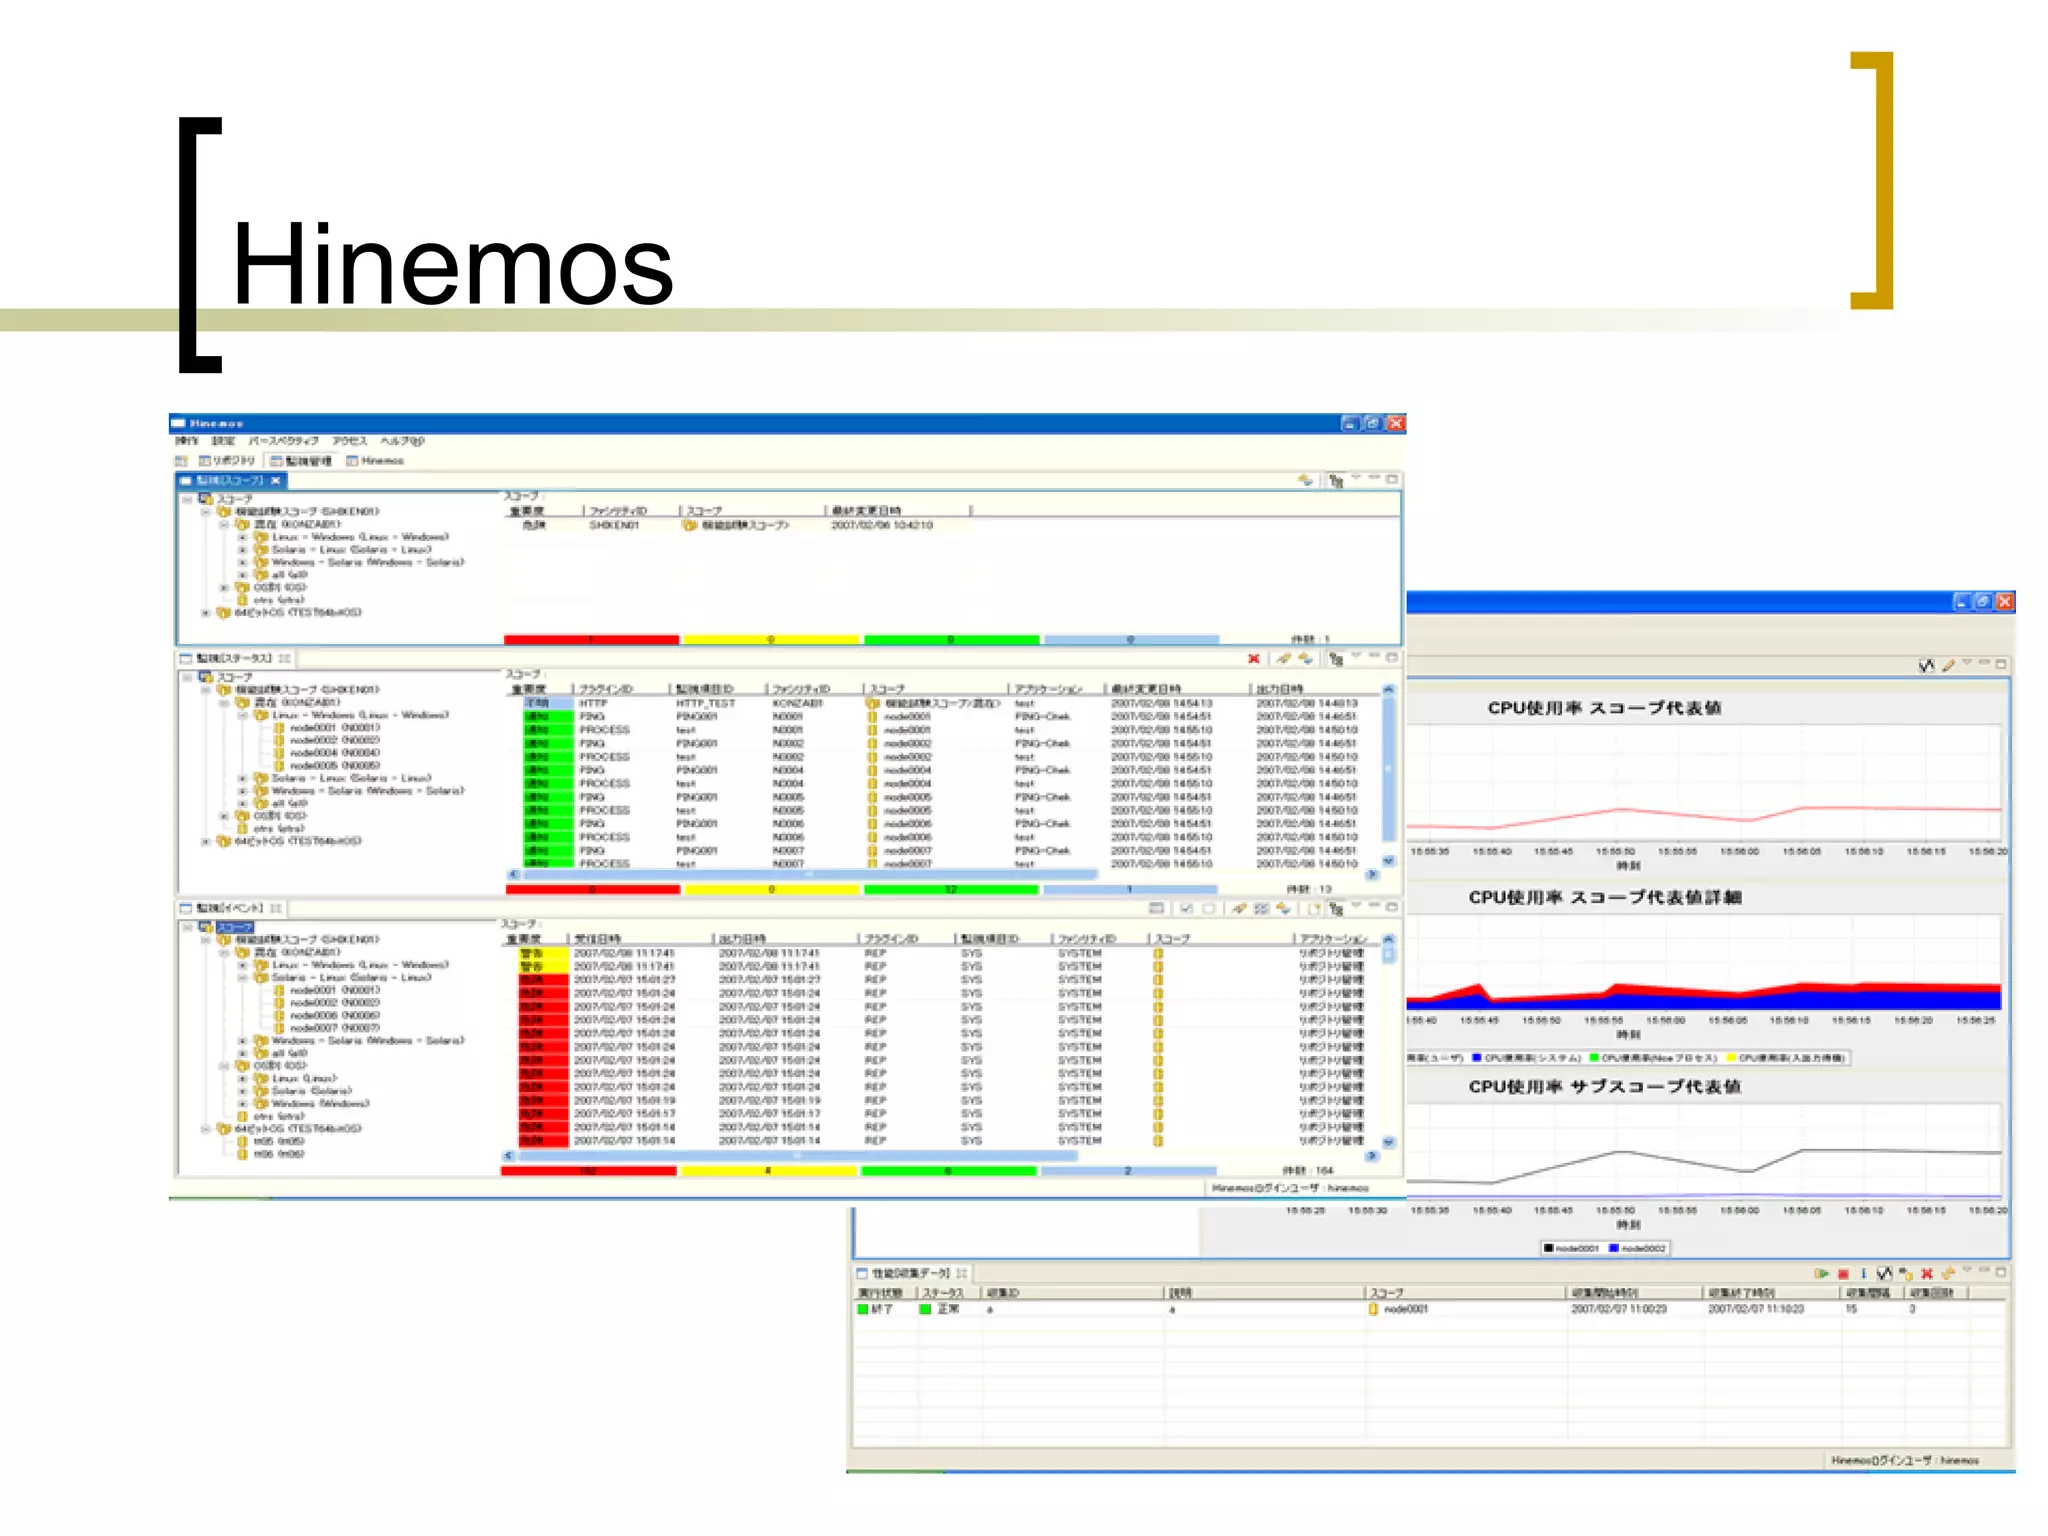Sort by プラグインID column in 監視[ステータス]

pyautogui.click(x=621, y=689)
